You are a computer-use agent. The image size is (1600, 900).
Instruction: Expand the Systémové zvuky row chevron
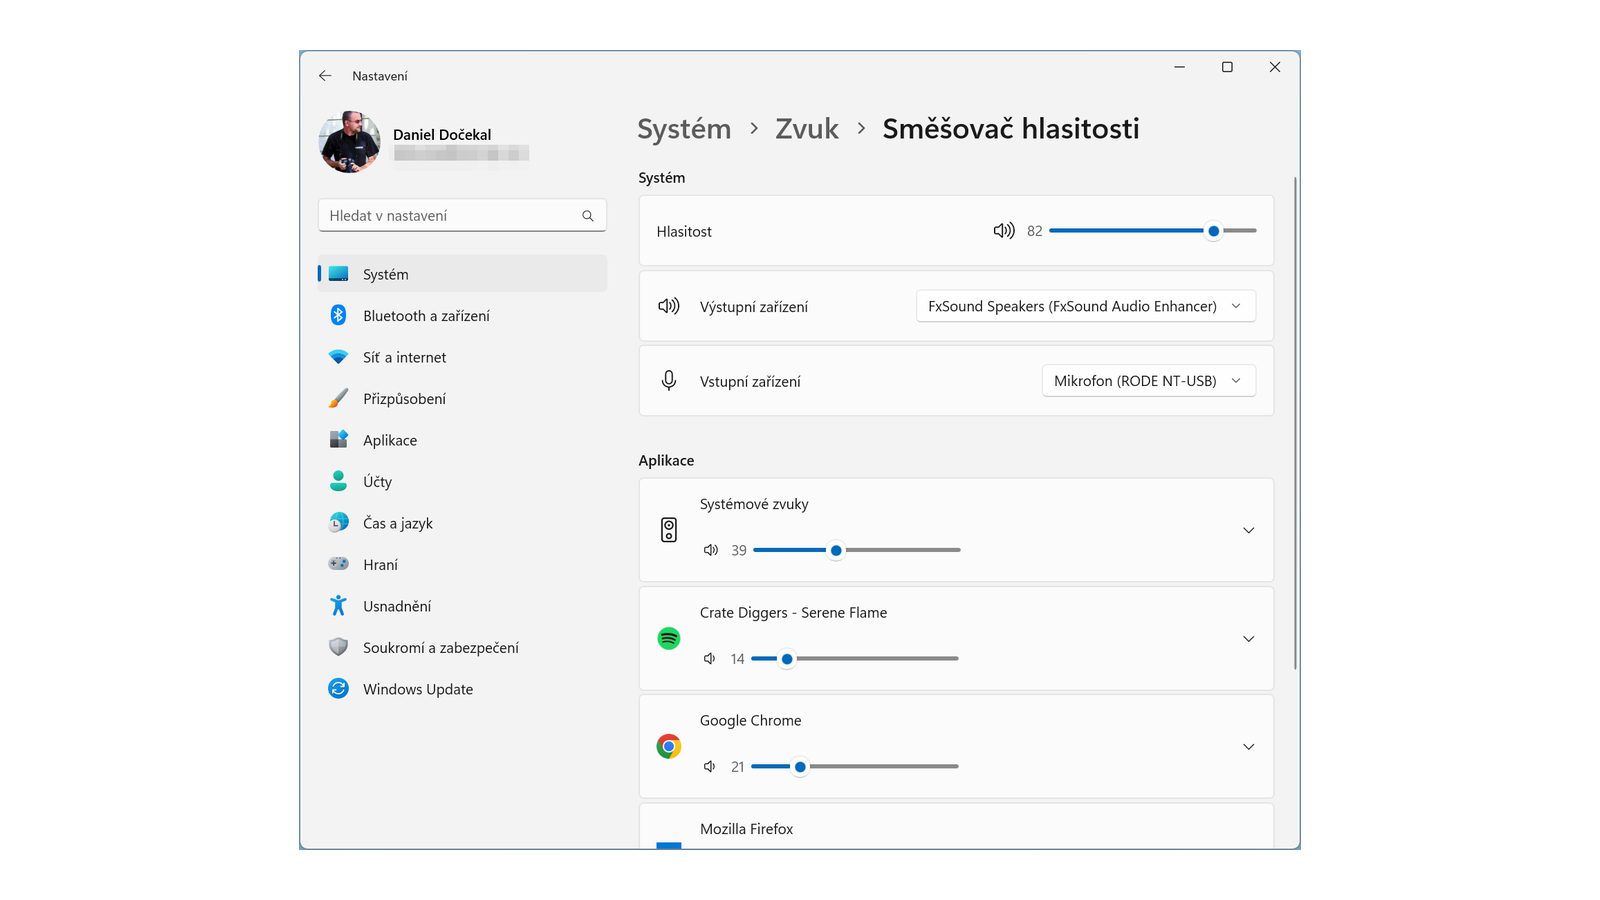(1248, 530)
